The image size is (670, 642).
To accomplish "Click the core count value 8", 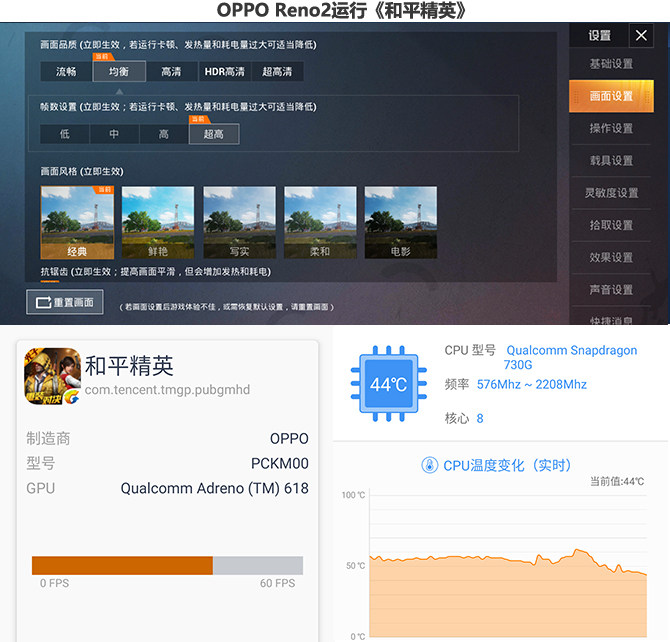I will tap(480, 418).
